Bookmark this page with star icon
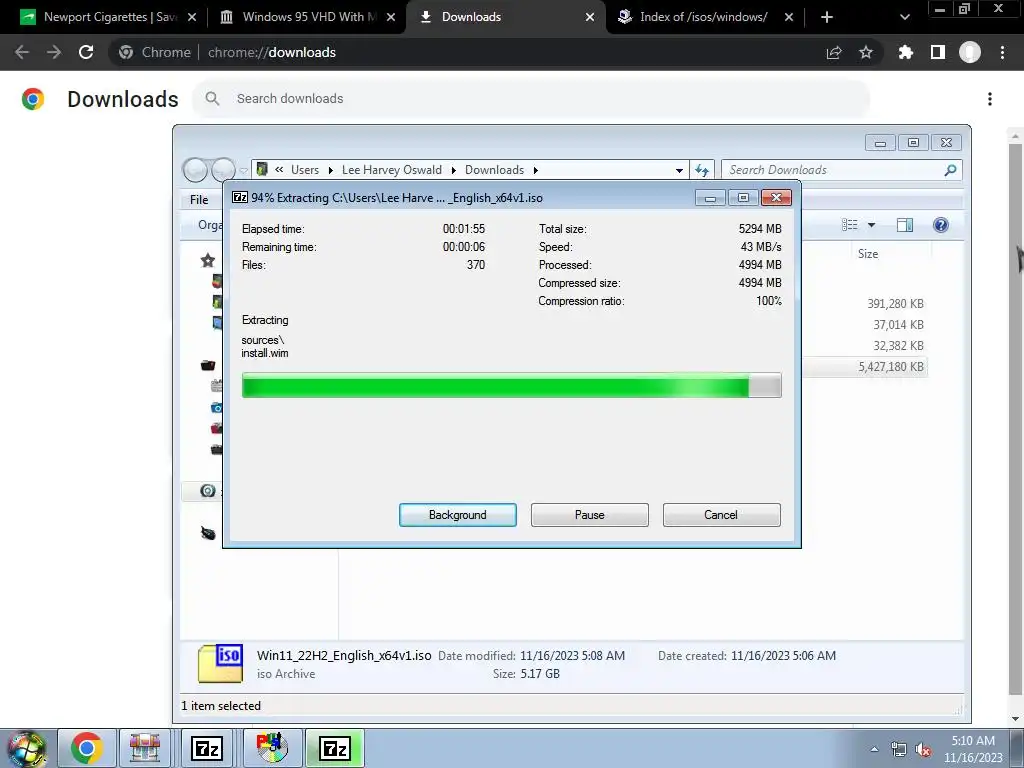This screenshot has width=1024, height=768. click(x=866, y=52)
